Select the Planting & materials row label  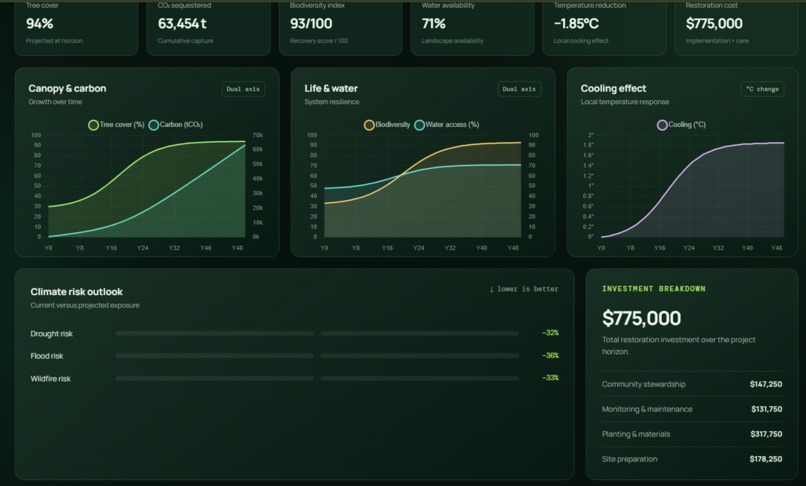click(x=636, y=434)
